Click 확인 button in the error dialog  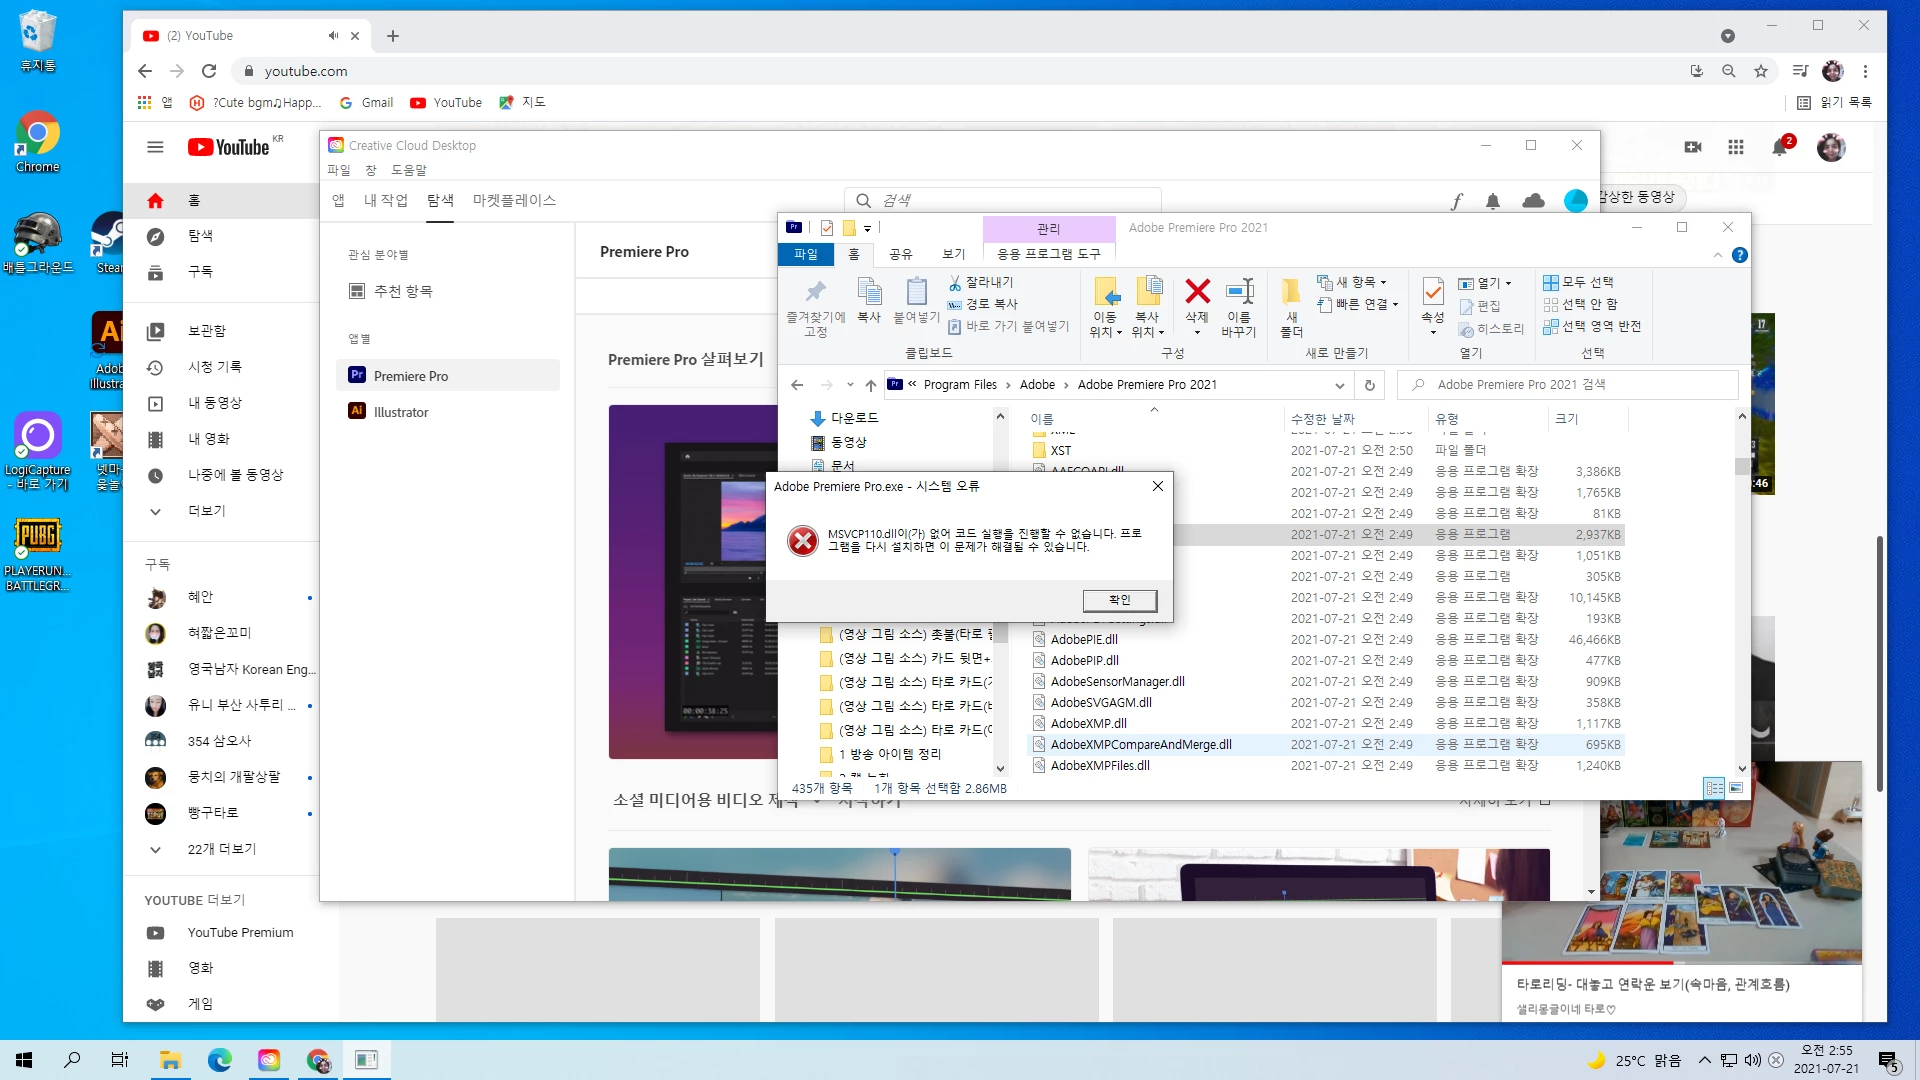click(x=1119, y=600)
